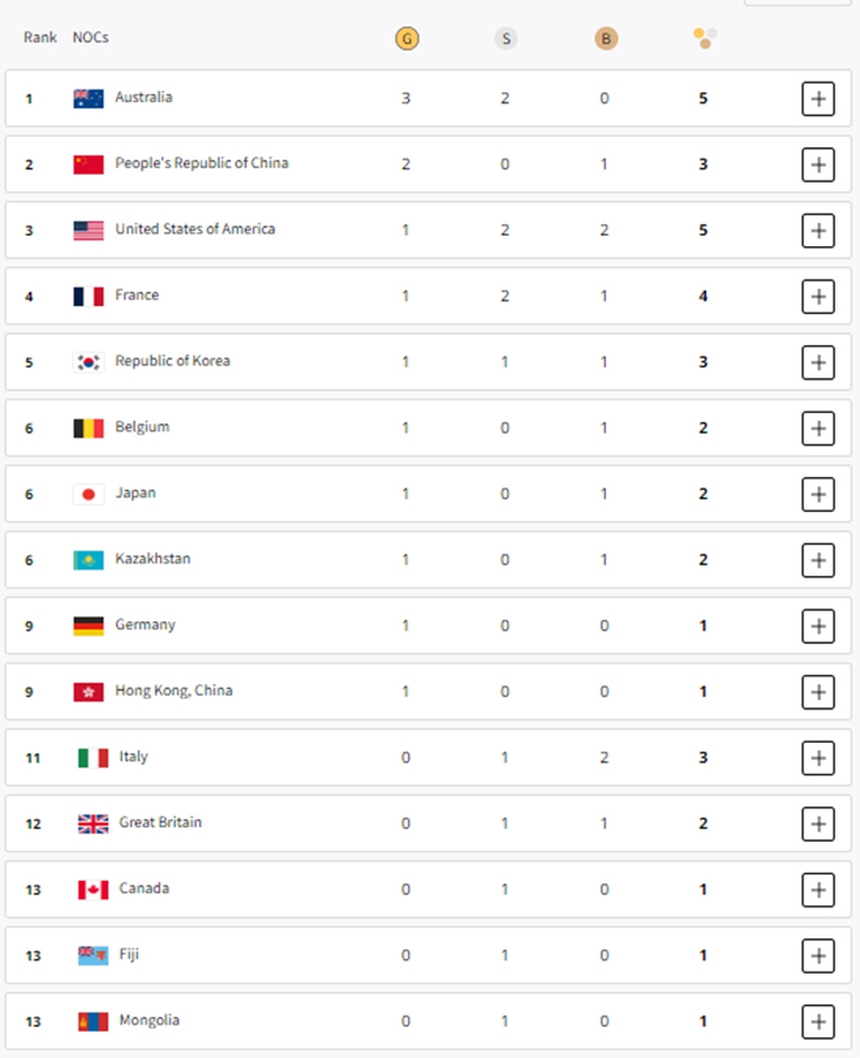The height and width of the screenshot is (1058, 860).
Task: Expand the Fiji medal details row
Action: 818,956
